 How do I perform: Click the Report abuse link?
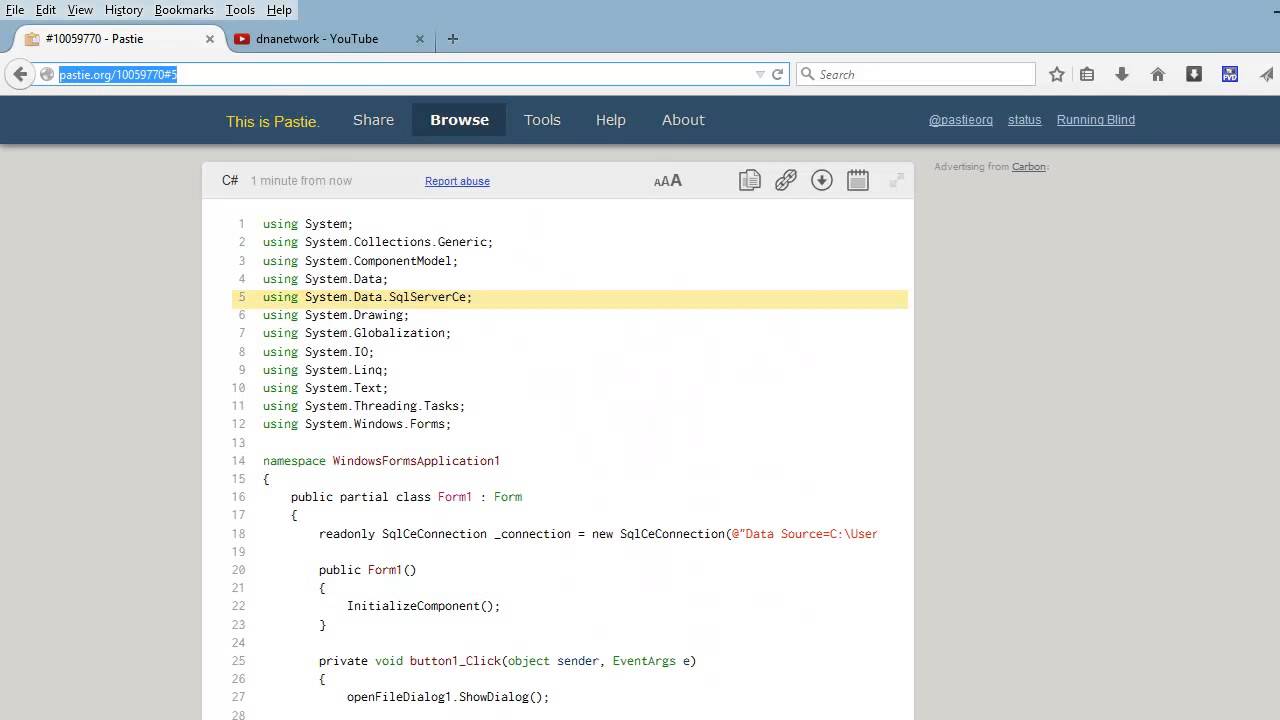[x=457, y=181]
